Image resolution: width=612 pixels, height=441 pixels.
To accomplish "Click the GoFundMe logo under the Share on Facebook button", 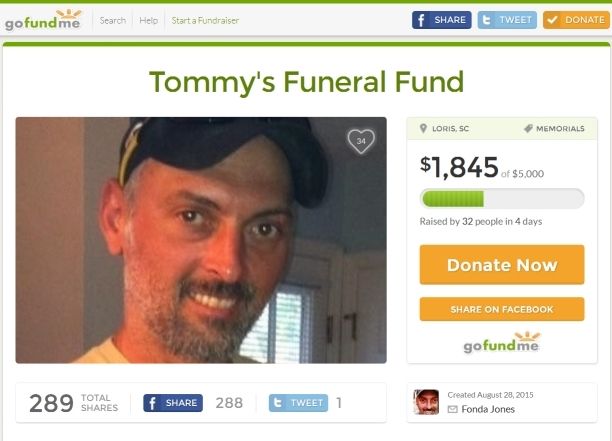I will [x=502, y=343].
